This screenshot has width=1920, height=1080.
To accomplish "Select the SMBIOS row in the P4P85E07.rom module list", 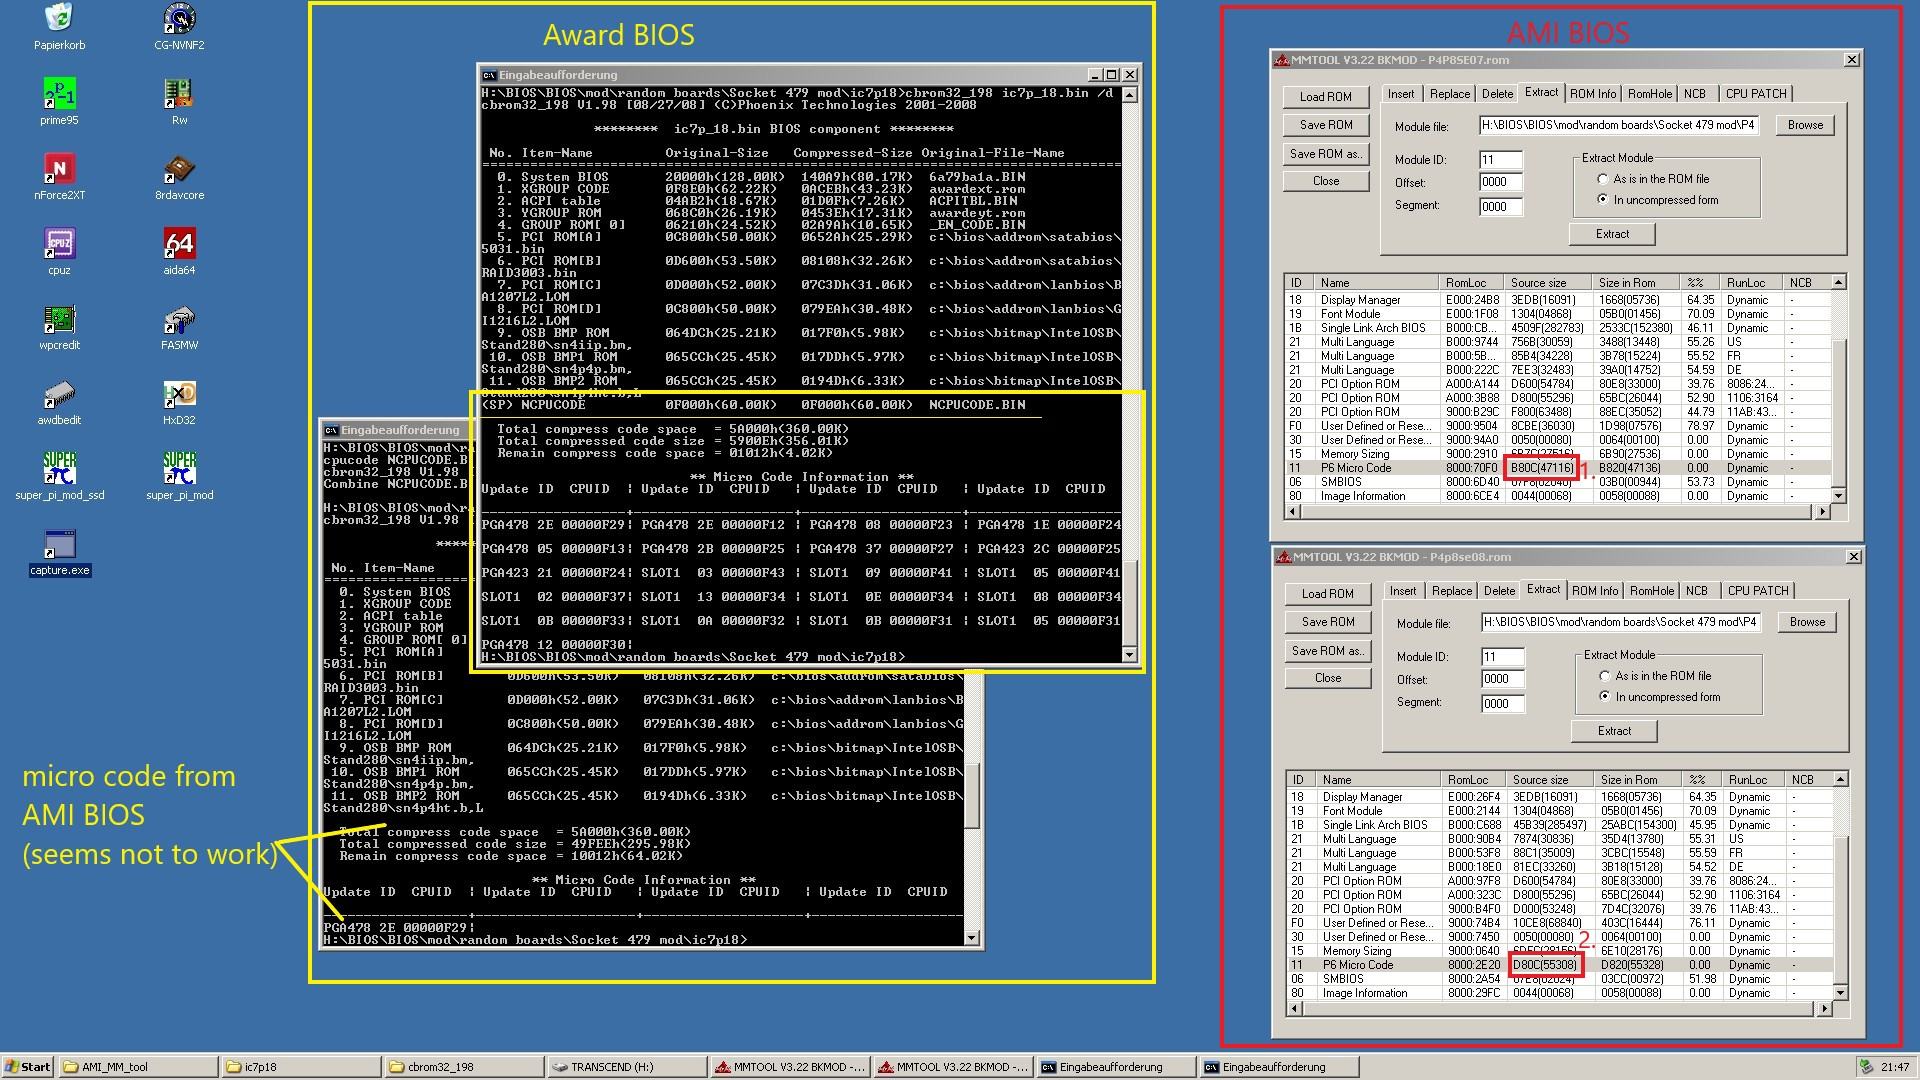I will [1558, 482].
